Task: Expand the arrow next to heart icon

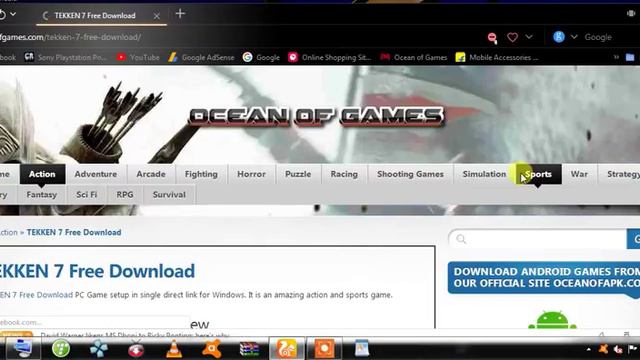Action: pyautogui.click(x=529, y=37)
